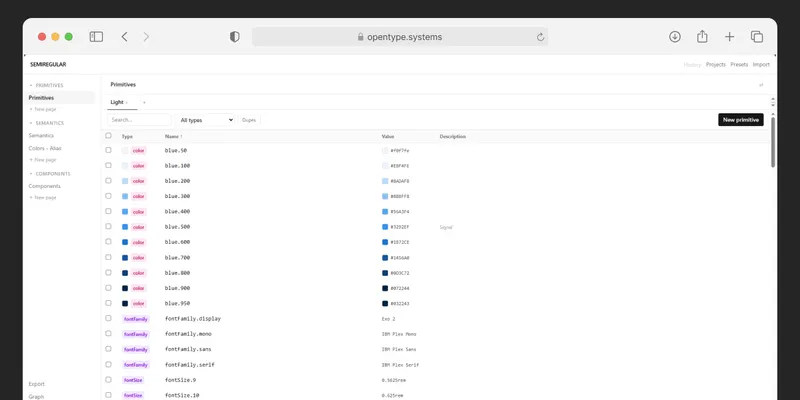Add new page under Primitives section

click(43, 109)
